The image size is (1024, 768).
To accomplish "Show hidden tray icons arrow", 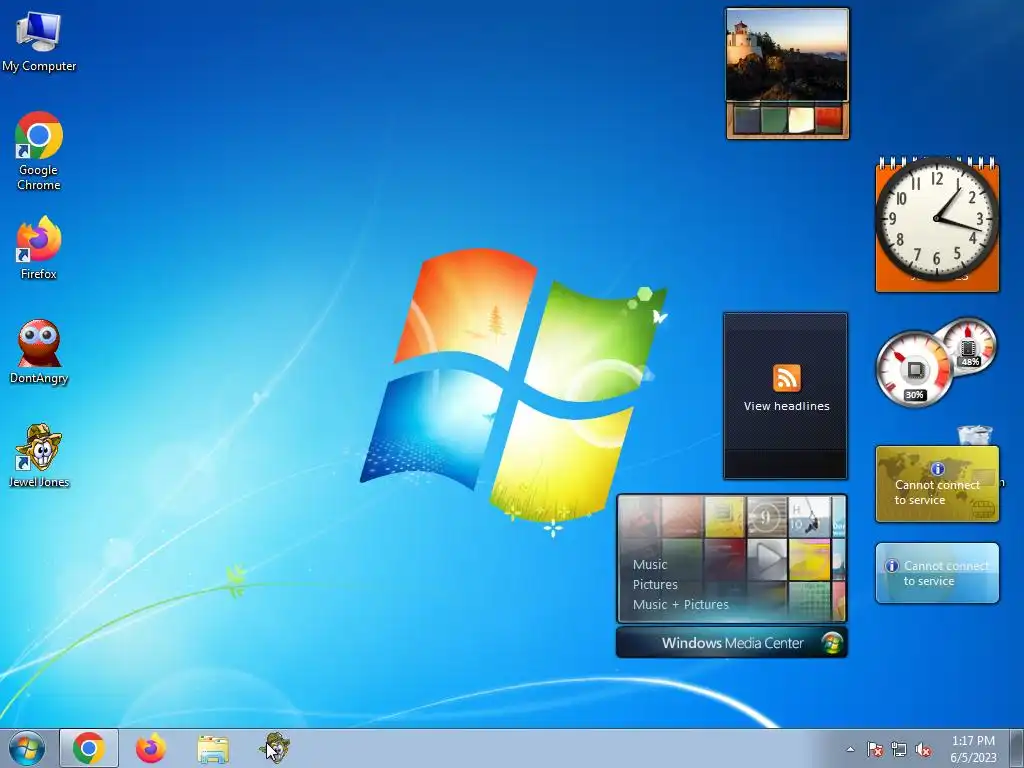I will point(850,749).
